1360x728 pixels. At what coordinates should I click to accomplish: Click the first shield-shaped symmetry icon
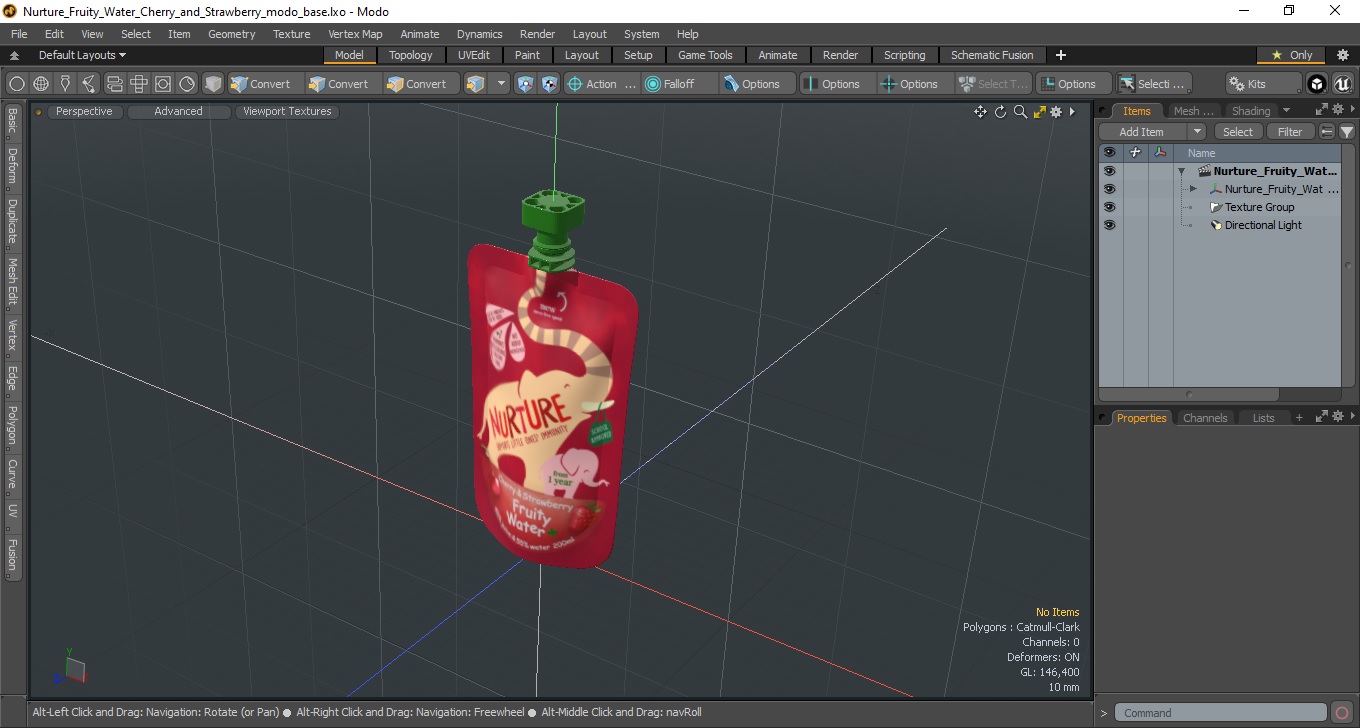[526, 84]
